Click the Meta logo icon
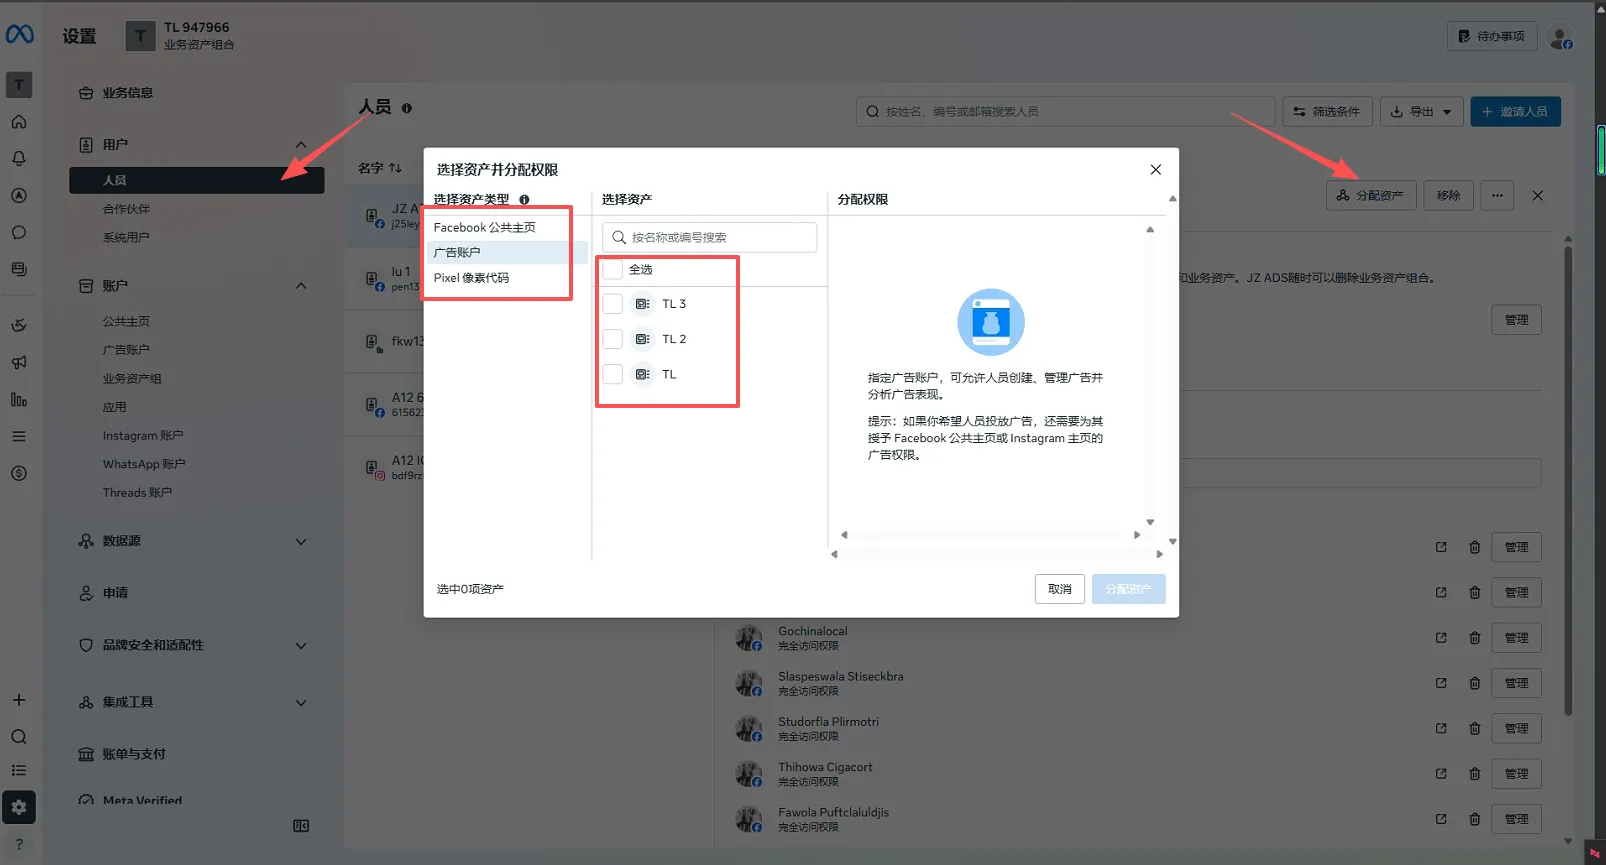Screen dimensions: 1606x865 coord(19,35)
